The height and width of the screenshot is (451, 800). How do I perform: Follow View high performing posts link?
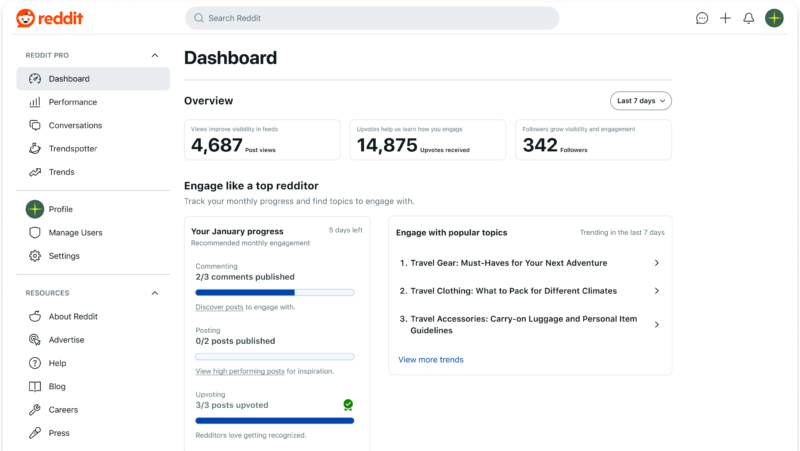[x=240, y=371]
